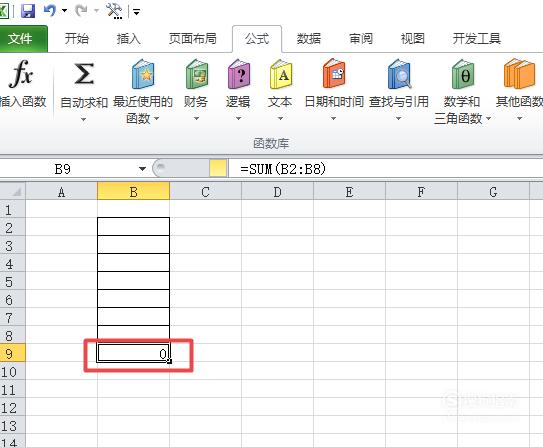Select column C header
Image resolution: width=543 pixels, height=447 pixels.
pos(205,191)
